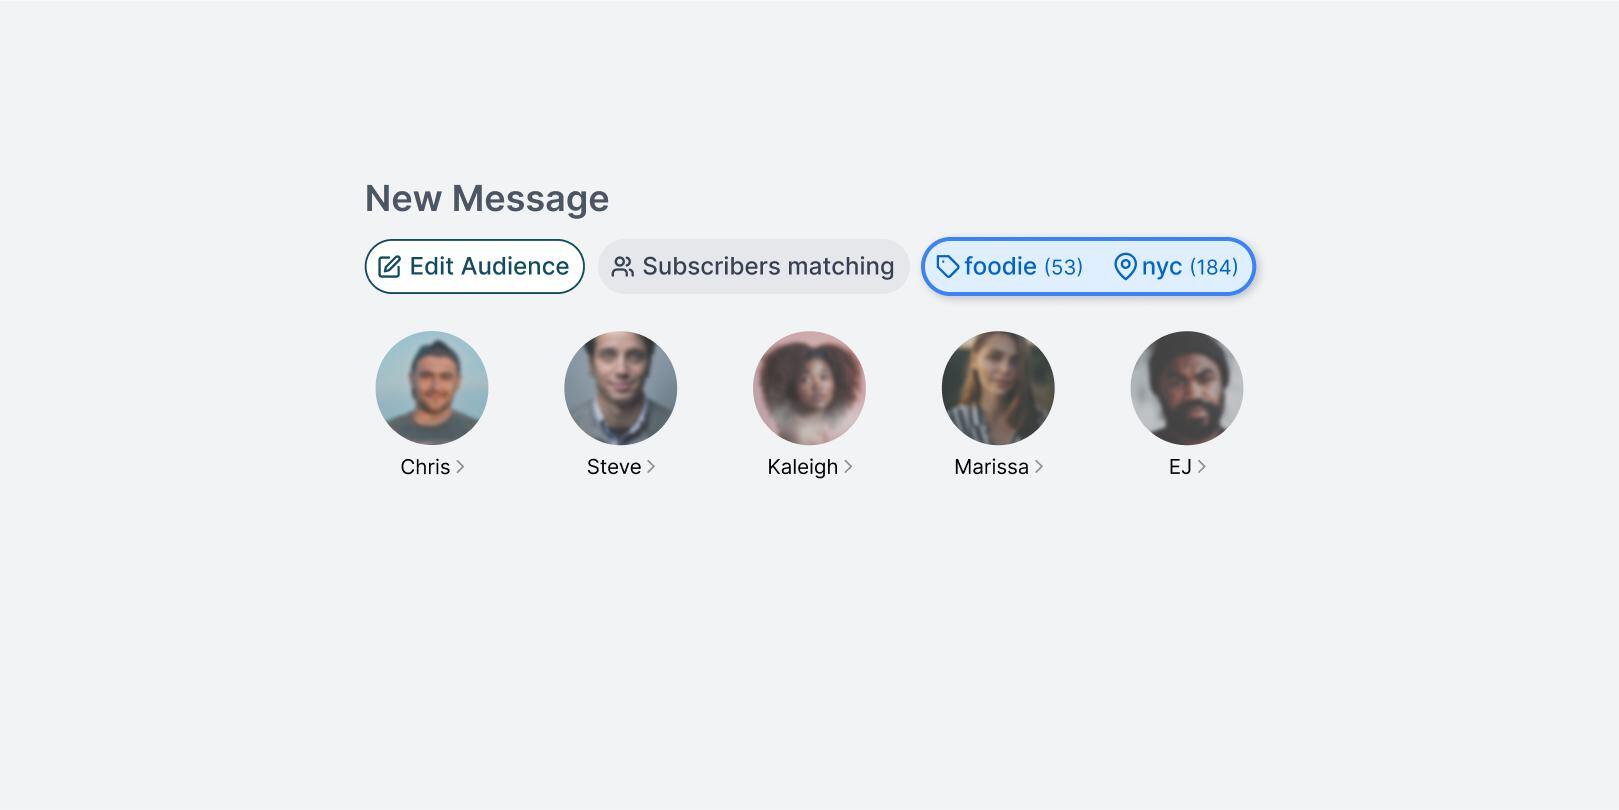The height and width of the screenshot is (810, 1619).
Task: Expand details for subscriber Steve
Action: click(x=651, y=467)
